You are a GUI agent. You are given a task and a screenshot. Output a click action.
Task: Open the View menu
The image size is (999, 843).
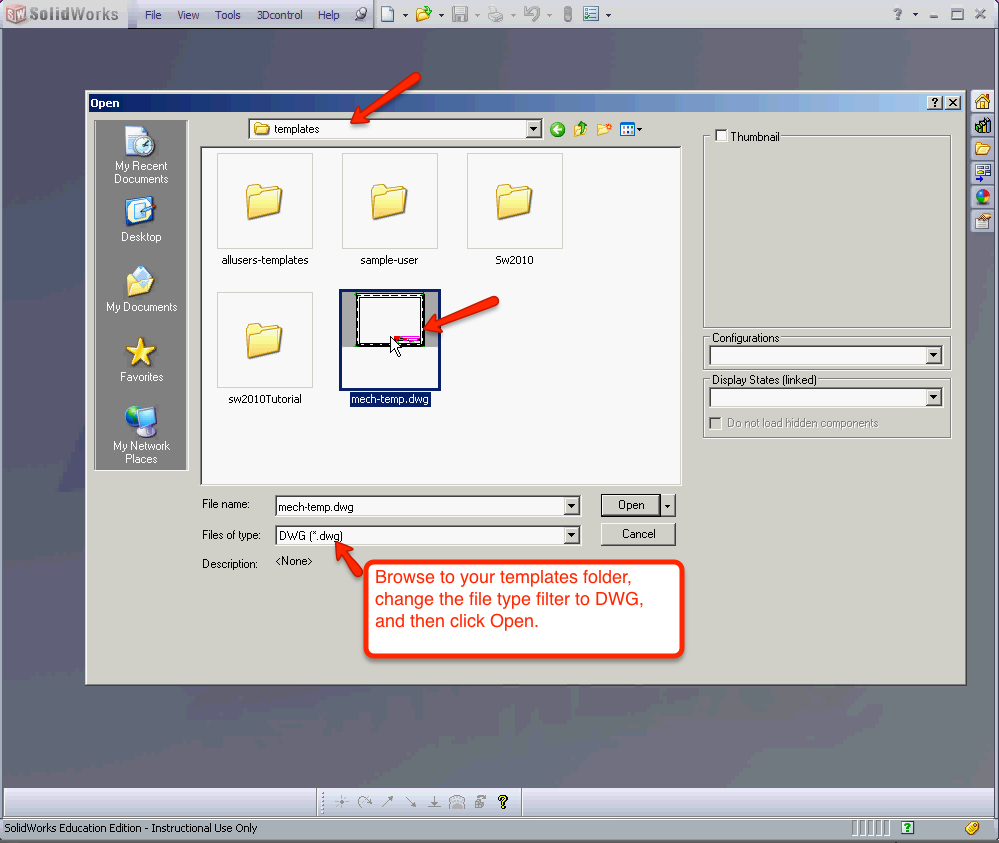point(188,15)
